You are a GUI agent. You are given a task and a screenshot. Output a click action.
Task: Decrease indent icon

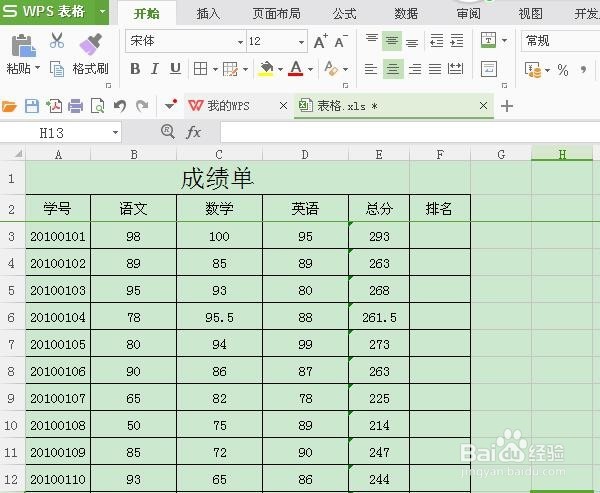[437, 41]
